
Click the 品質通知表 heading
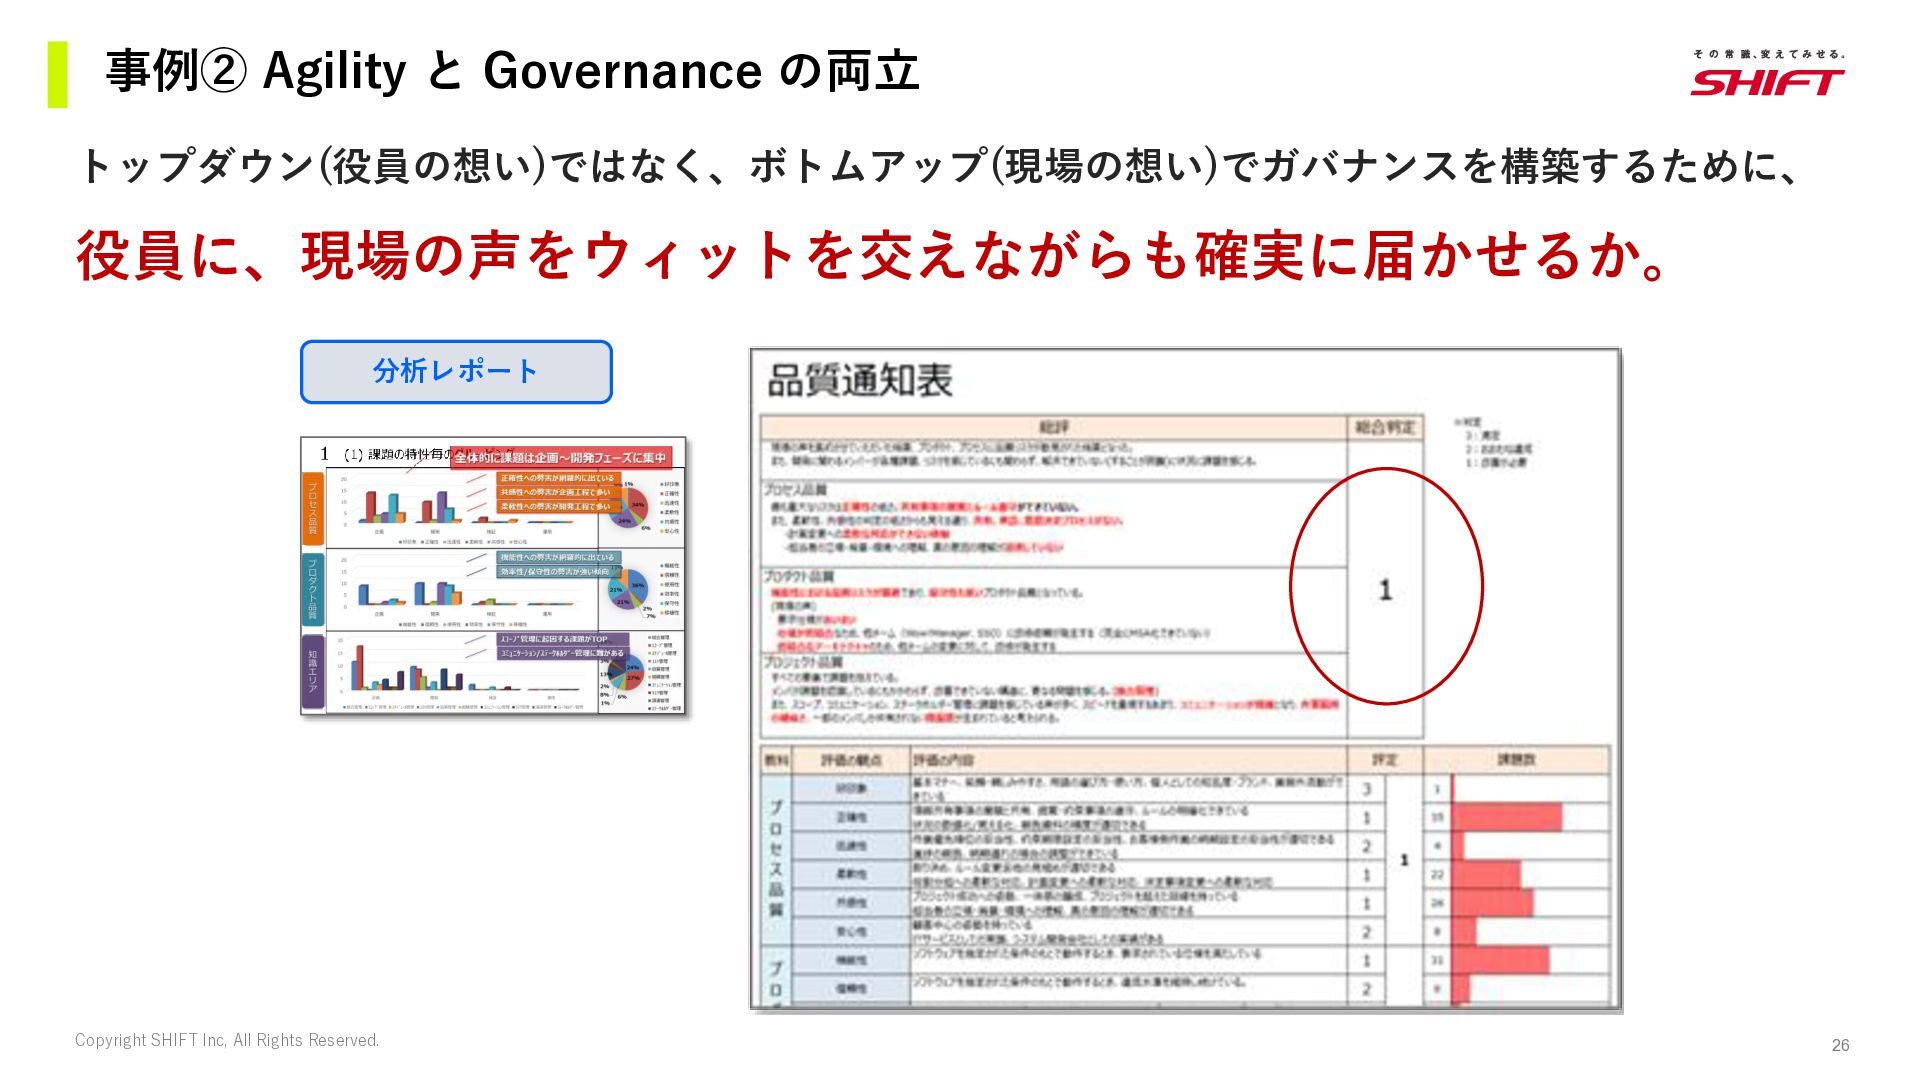(859, 381)
